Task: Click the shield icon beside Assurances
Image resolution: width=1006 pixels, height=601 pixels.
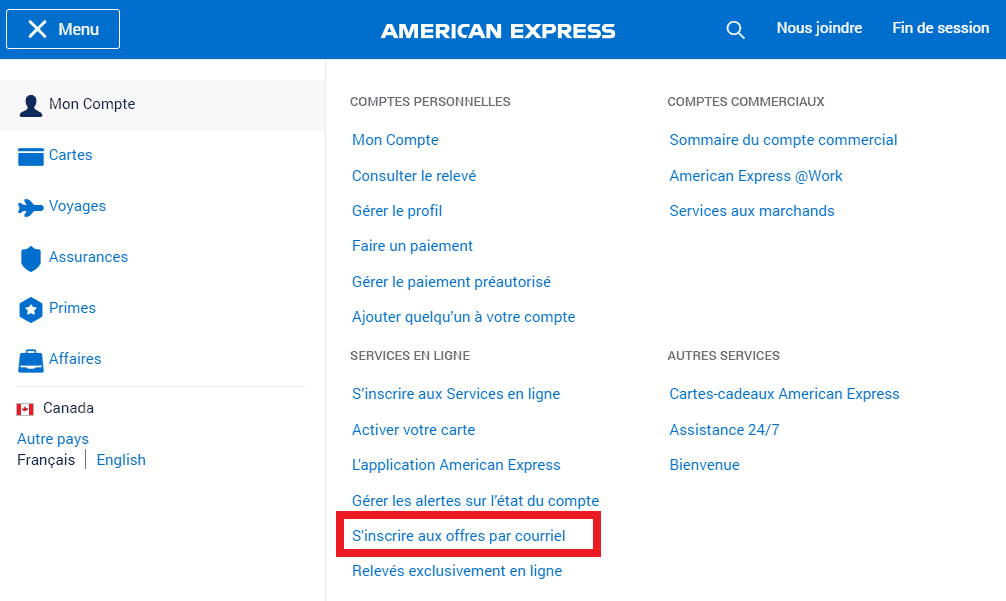Action: click(x=30, y=257)
